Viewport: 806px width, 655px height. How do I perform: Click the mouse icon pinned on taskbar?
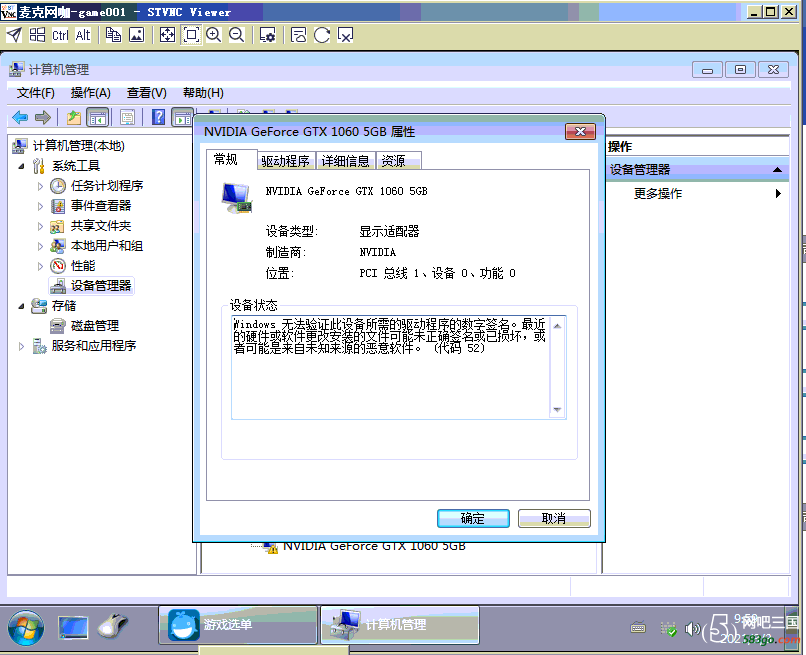pyautogui.click(x=113, y=626)
